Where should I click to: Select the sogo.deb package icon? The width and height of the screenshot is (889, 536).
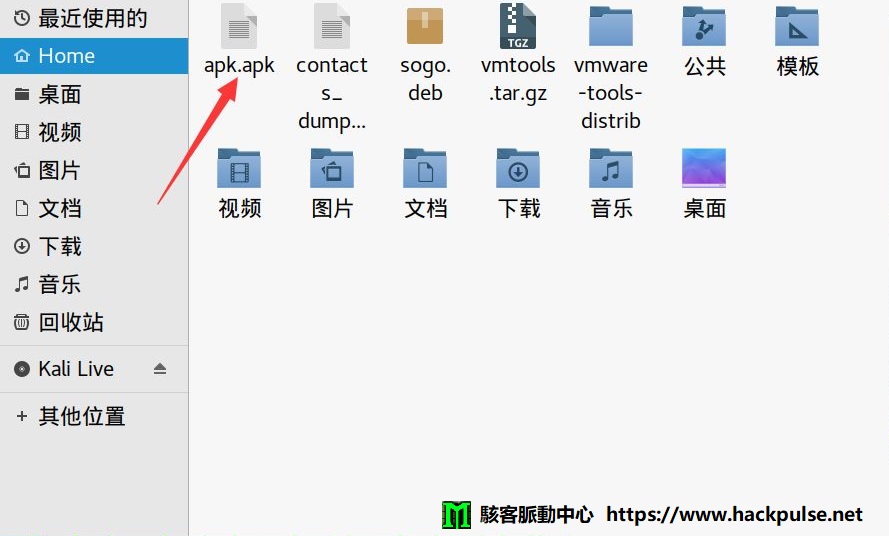pyautogui.click(x=424, y=27)
